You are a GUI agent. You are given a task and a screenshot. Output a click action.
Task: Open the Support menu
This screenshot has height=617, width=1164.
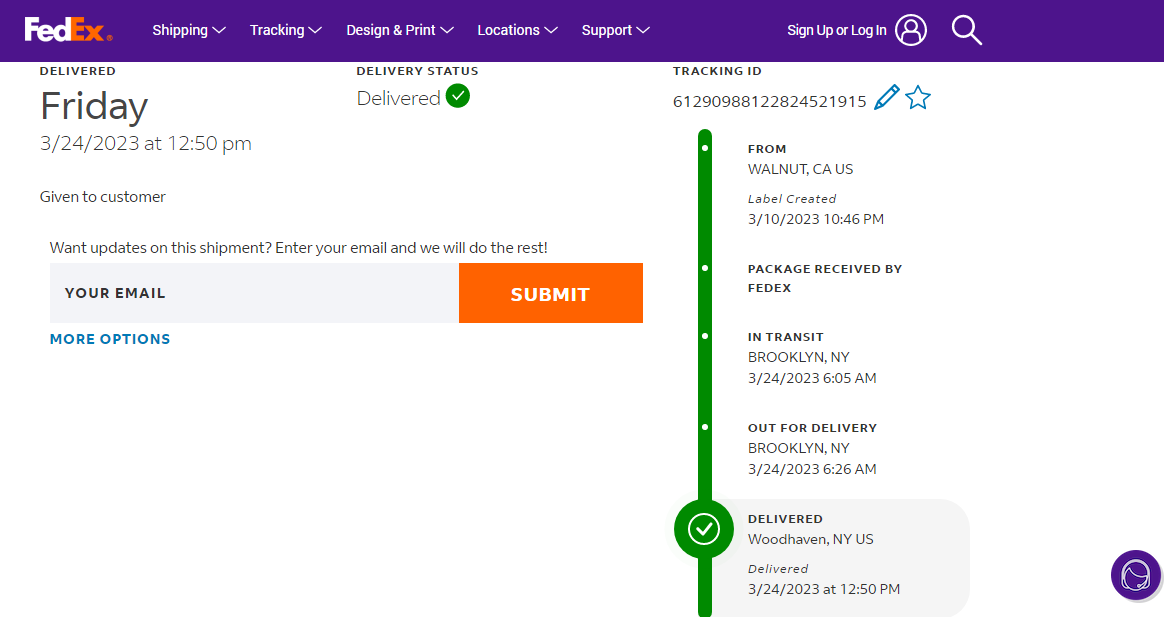(x=615, y=30)
